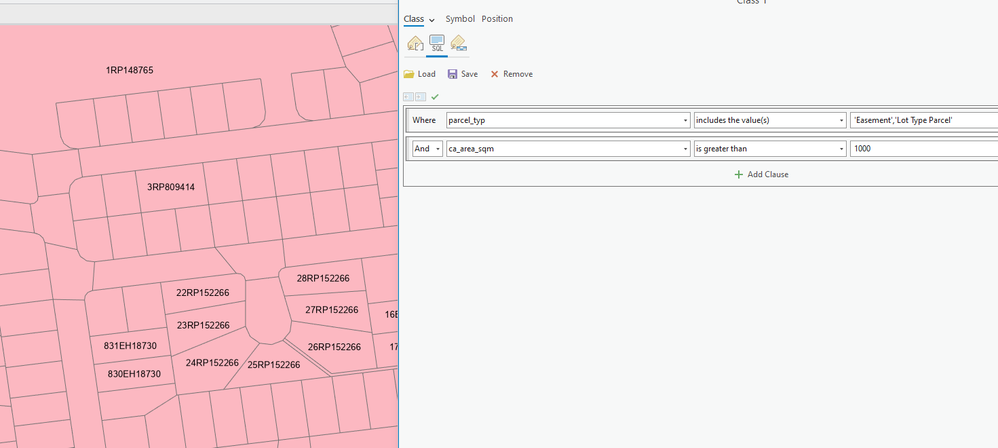Click the Load folder icon
The image size is (998, 448).
(409, 74)
